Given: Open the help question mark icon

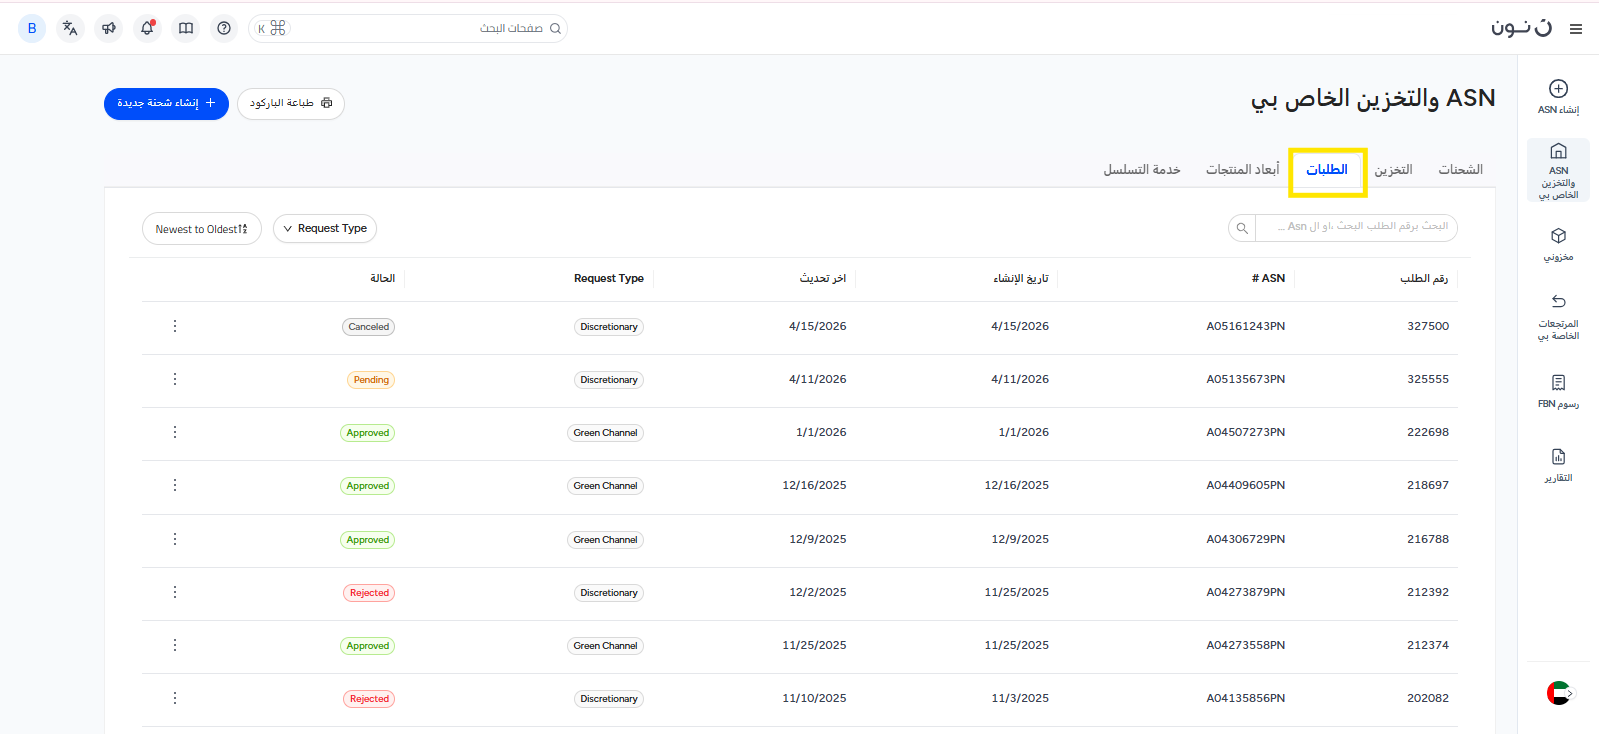Looking at the screenshot, I should click(224, 28).
